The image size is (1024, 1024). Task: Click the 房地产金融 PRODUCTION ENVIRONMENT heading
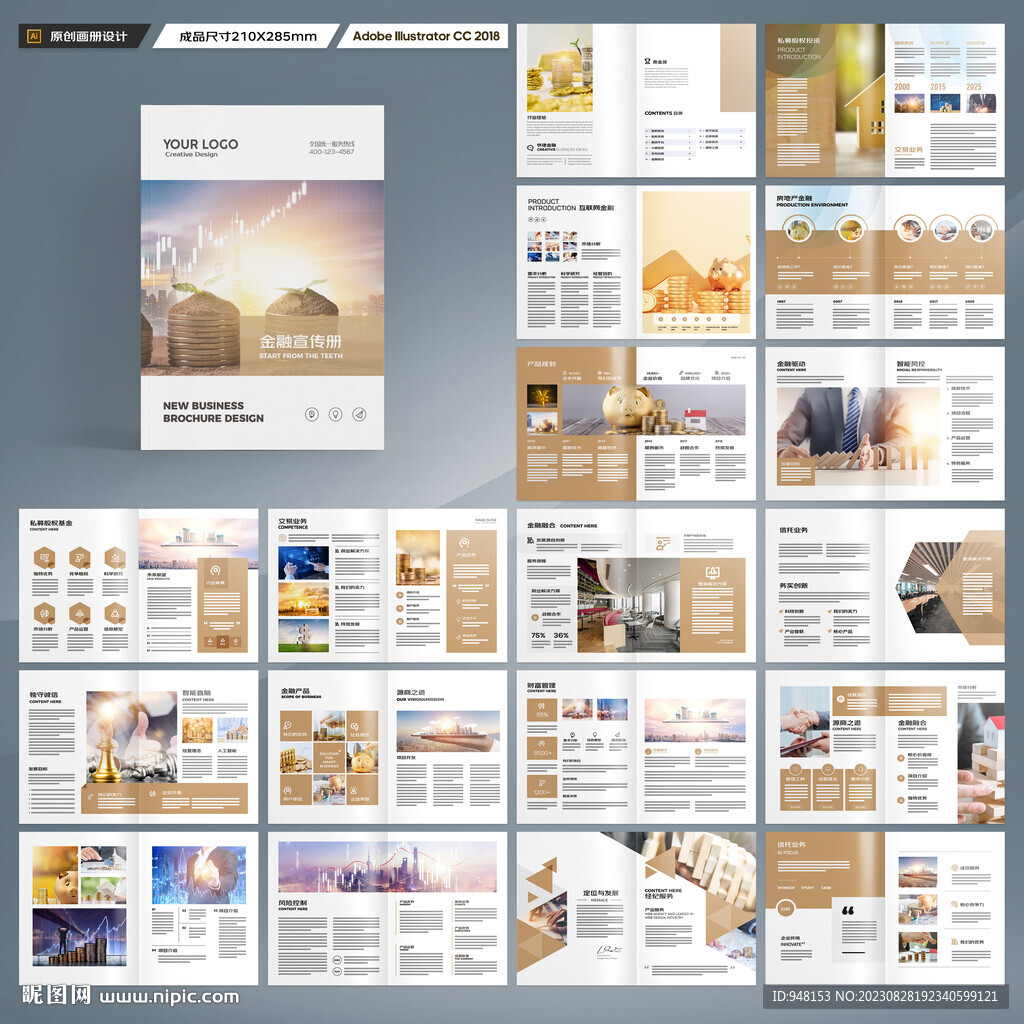click(812, 200)
